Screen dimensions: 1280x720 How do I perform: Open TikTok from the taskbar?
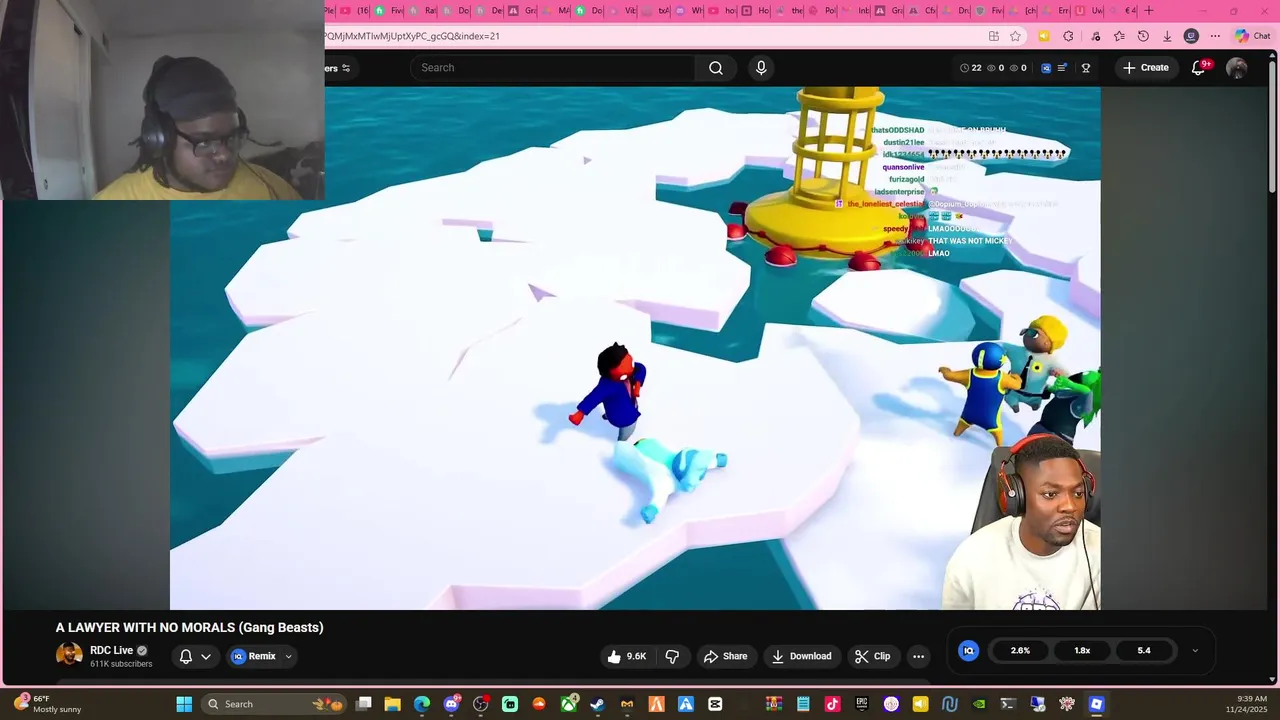832,704
